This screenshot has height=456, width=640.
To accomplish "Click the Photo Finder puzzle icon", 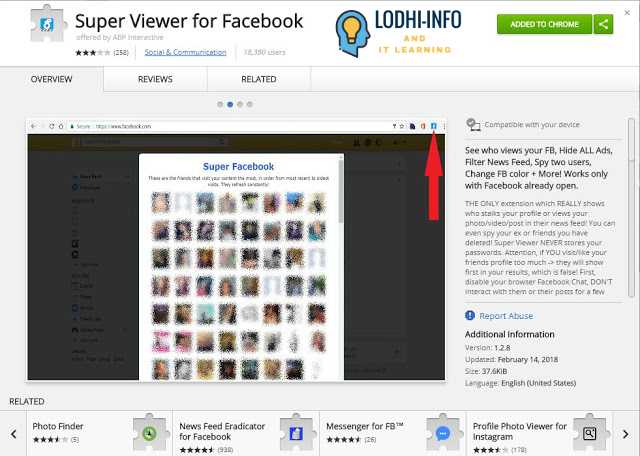I will pos(150,434).
